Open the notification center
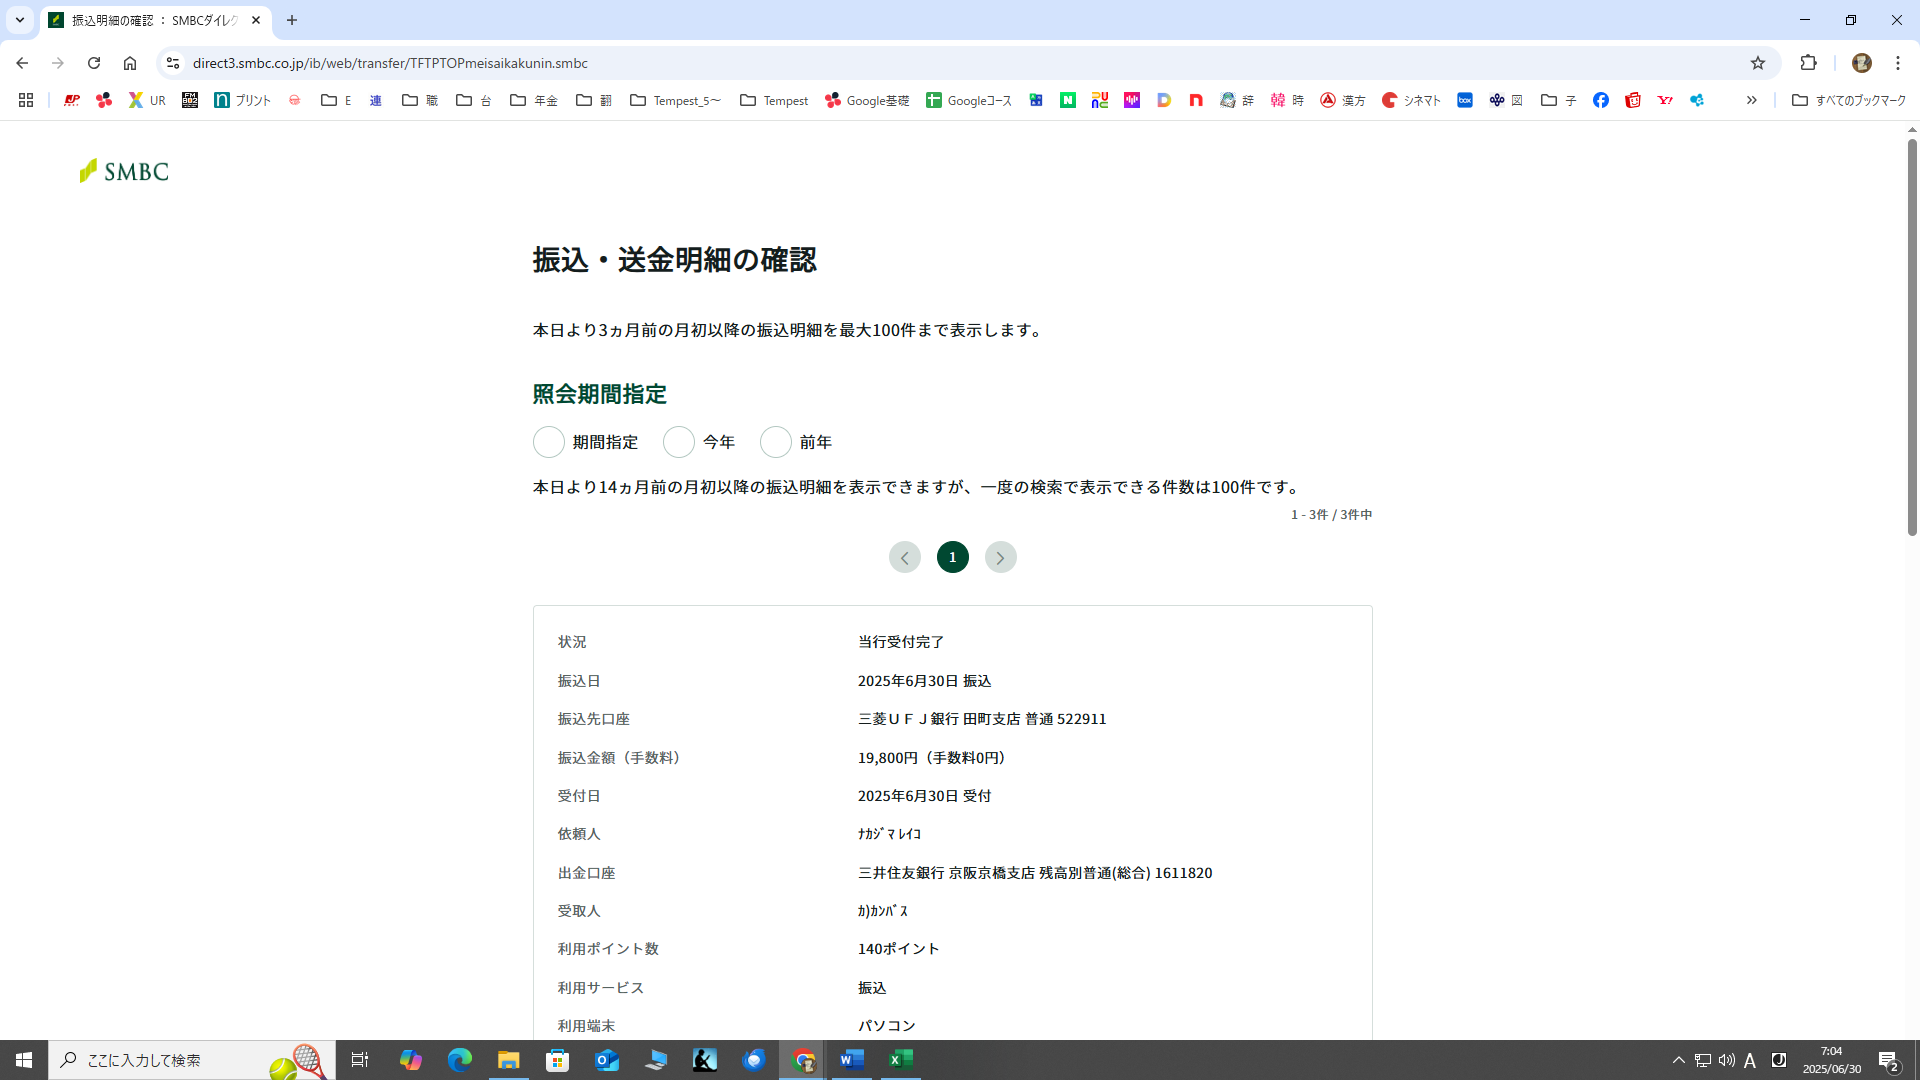1920x1080 pixels. click(1889, 1060)
